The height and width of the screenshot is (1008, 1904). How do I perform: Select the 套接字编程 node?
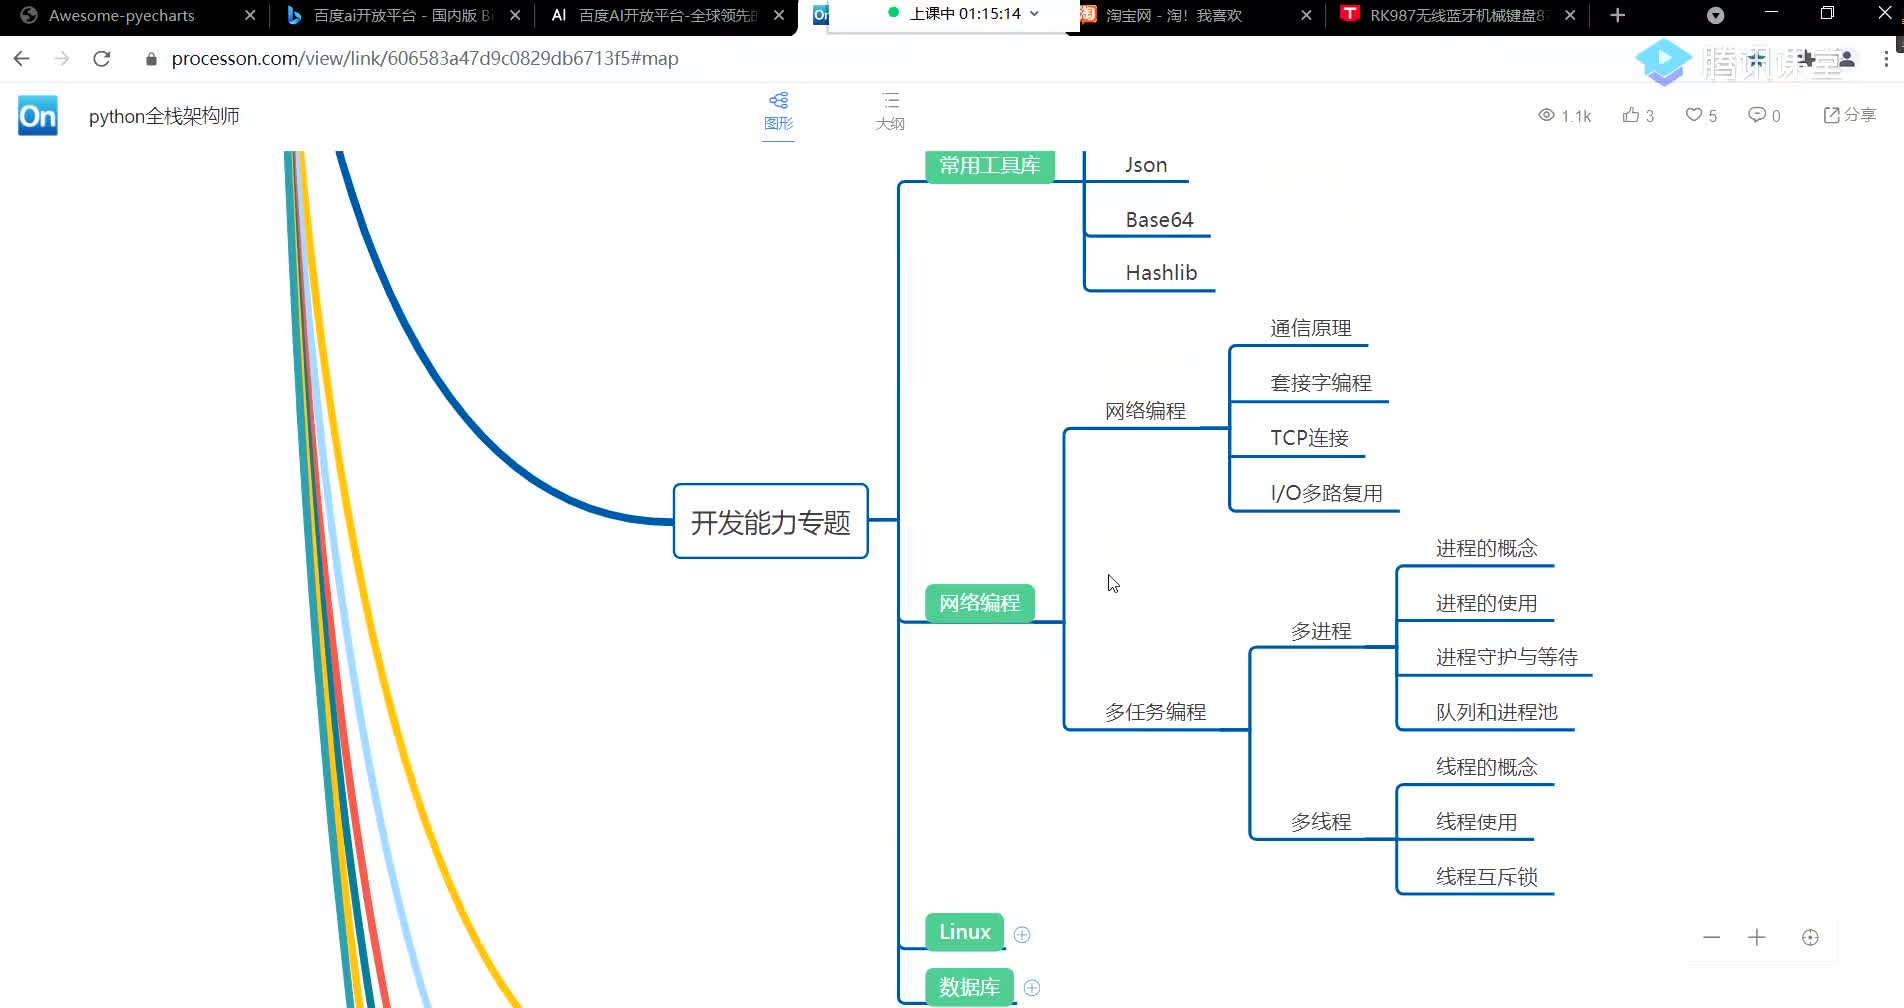tap(1320, 383)
